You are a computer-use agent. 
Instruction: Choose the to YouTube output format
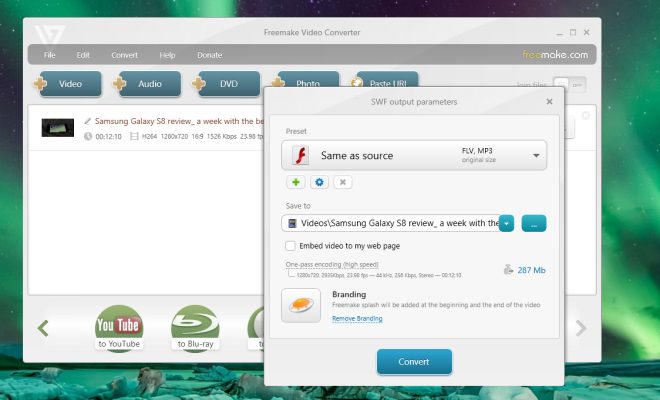119,328
